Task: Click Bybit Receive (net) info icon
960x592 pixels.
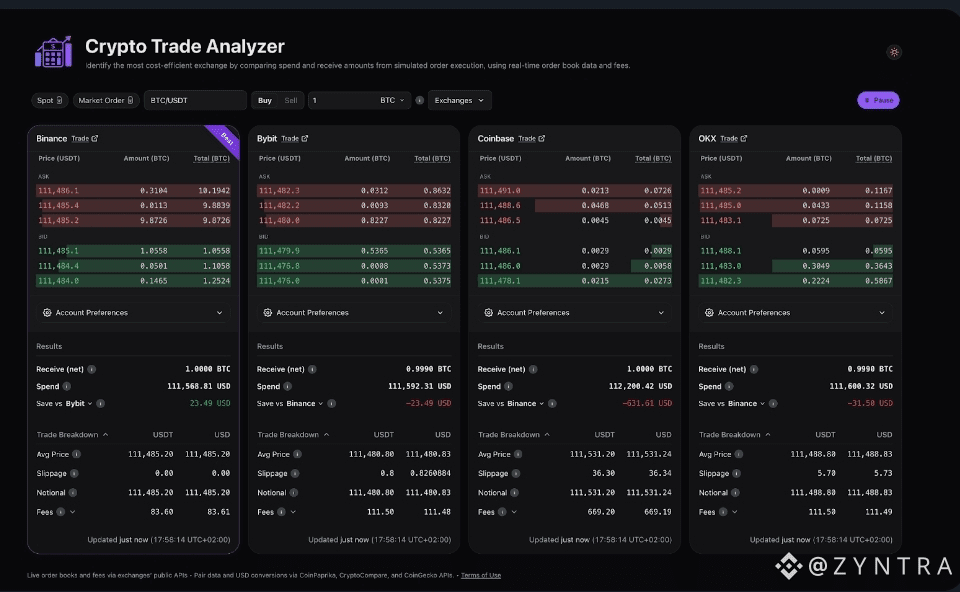Action: [312, 369]
